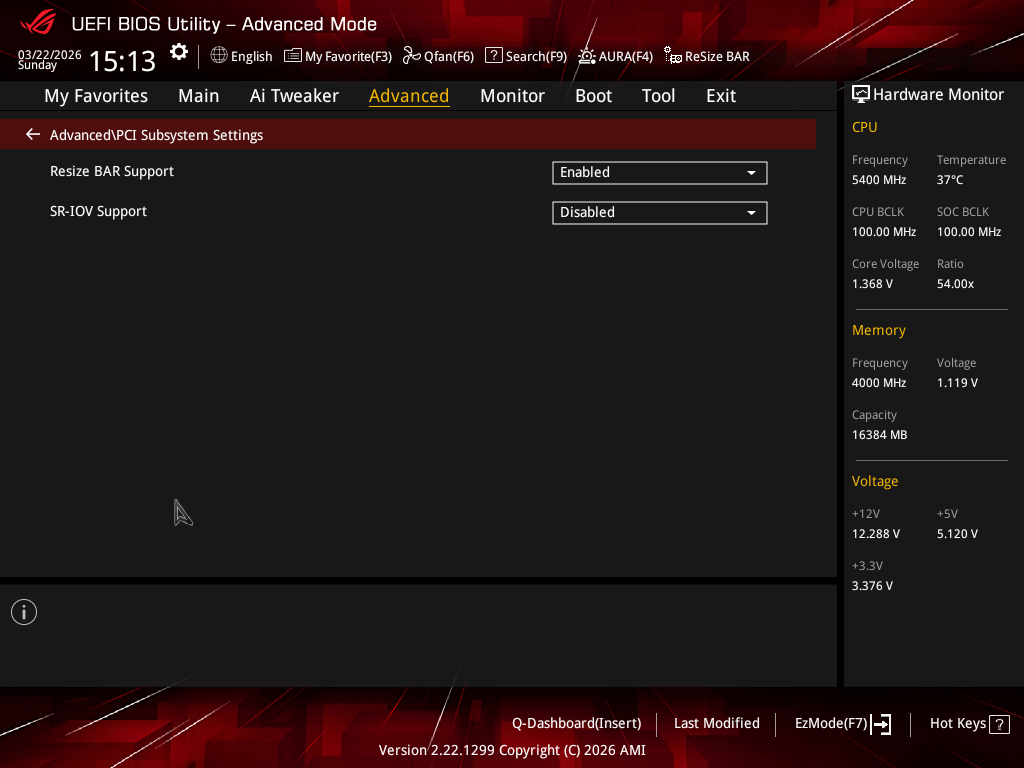Click Hot Keys button text
1024x768 pixels.
click(957, 723)
